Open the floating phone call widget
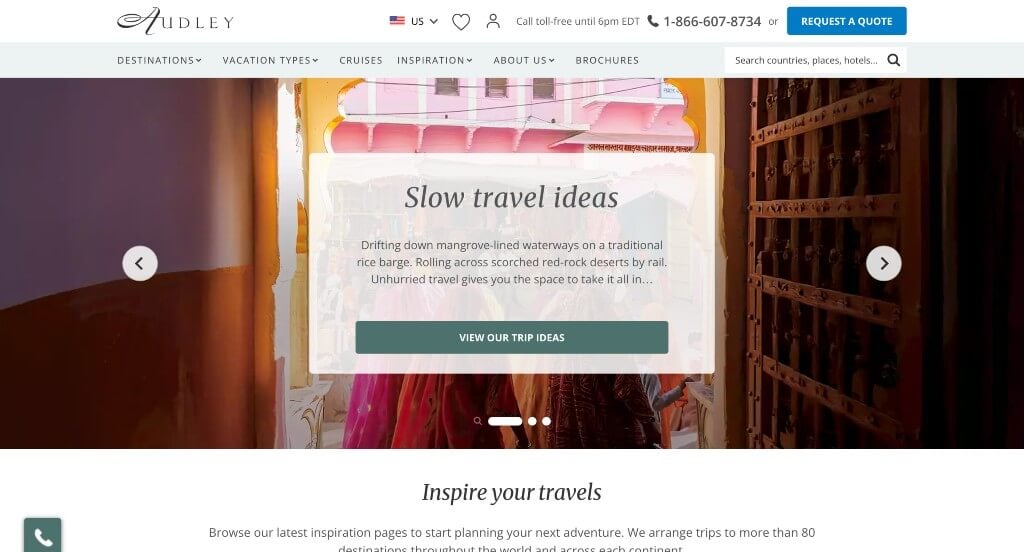 click(42, 536)
